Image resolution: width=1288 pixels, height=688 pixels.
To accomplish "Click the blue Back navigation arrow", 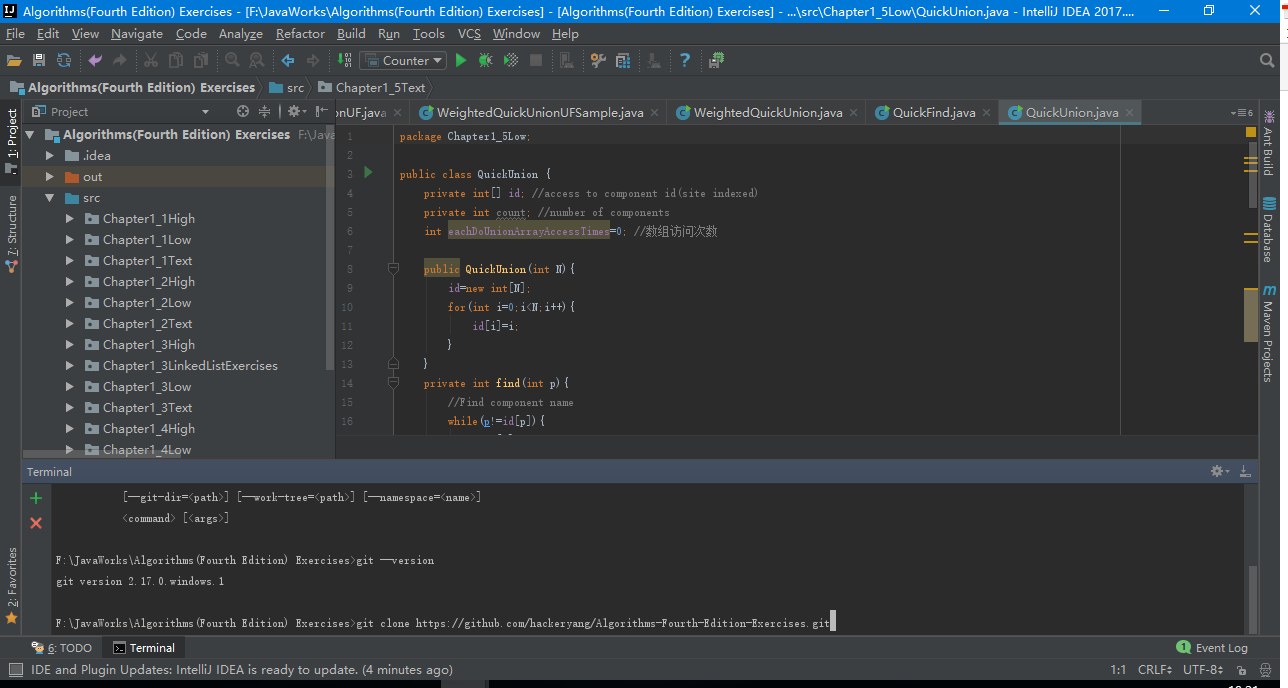I will (288, 60).
